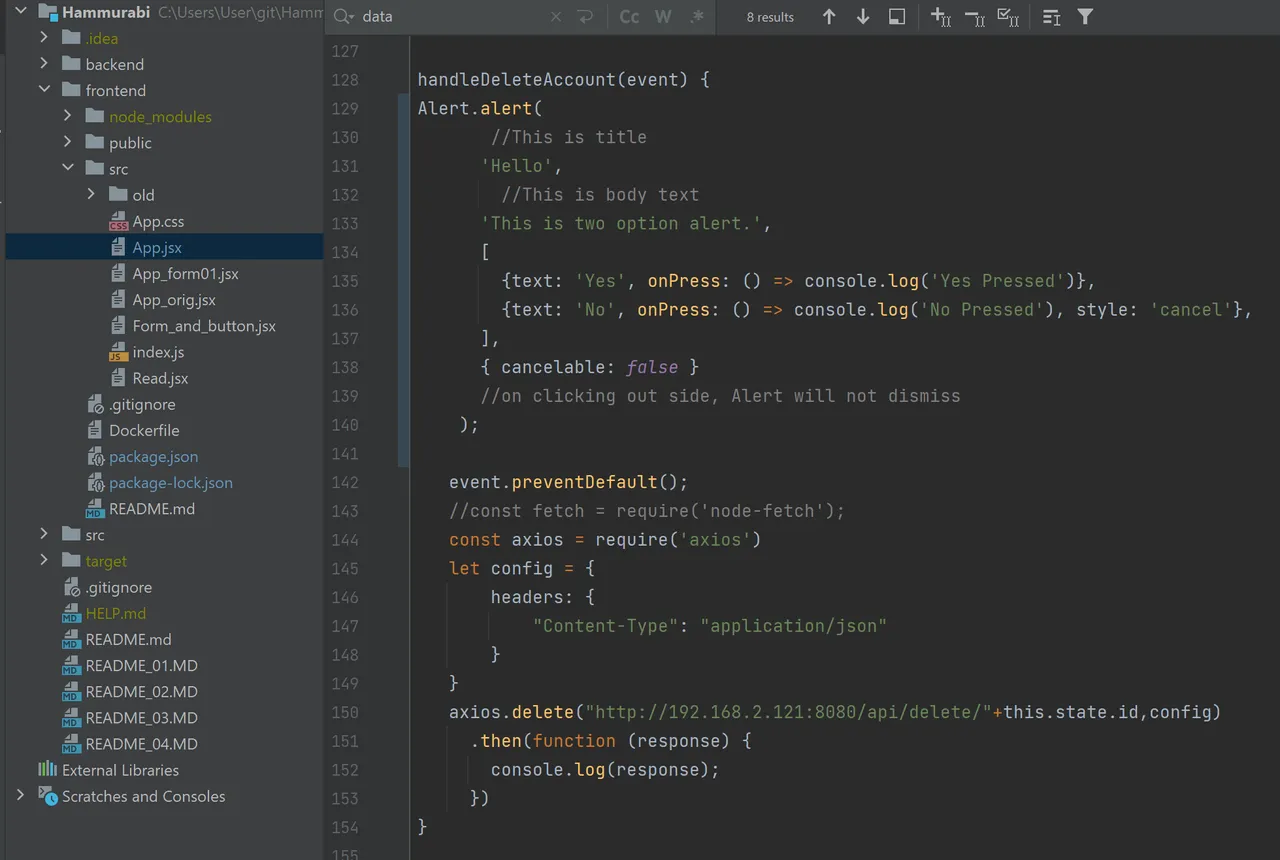The image size is (1280, 860).
Task: Toggle Match Case (Cc) search option
Action: 629,17
